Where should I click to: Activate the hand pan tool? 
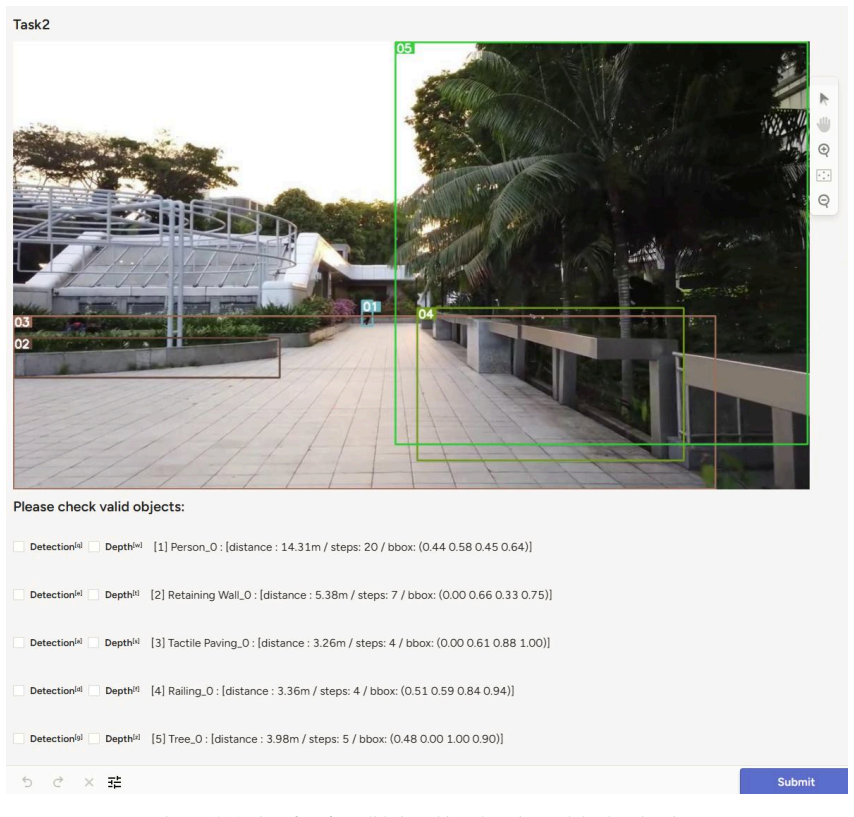(x=824, y=124)
